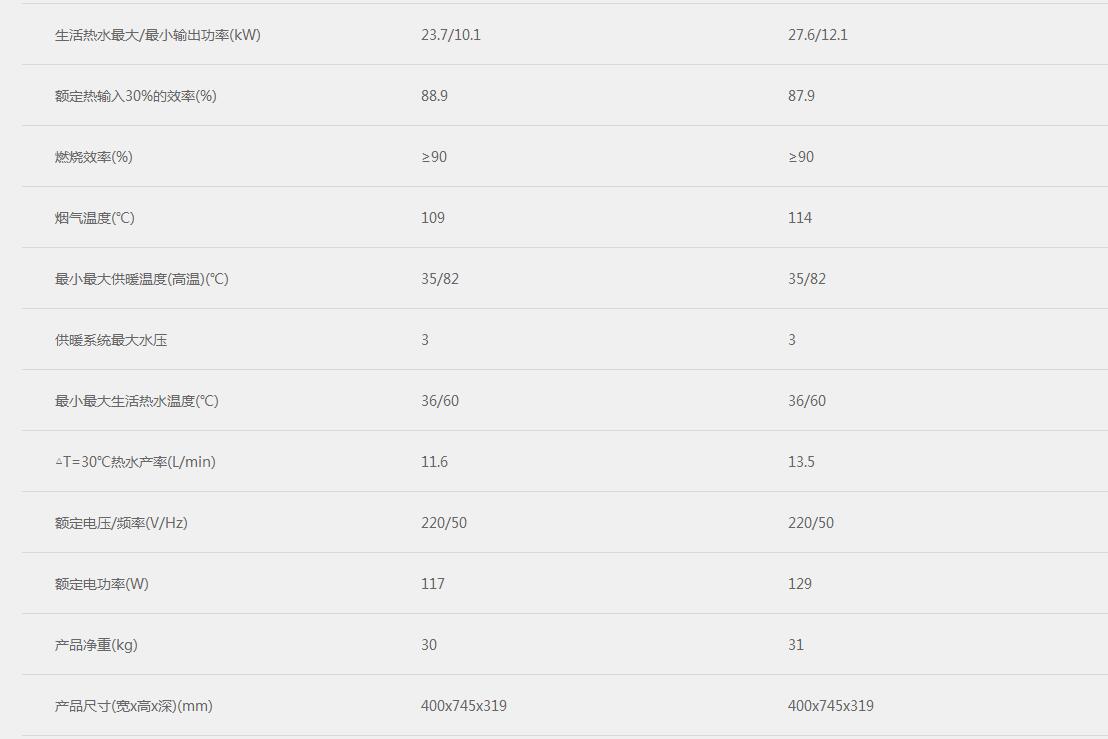Select the 109 flue gas temperature value
1108x739 pixels.
433,218
